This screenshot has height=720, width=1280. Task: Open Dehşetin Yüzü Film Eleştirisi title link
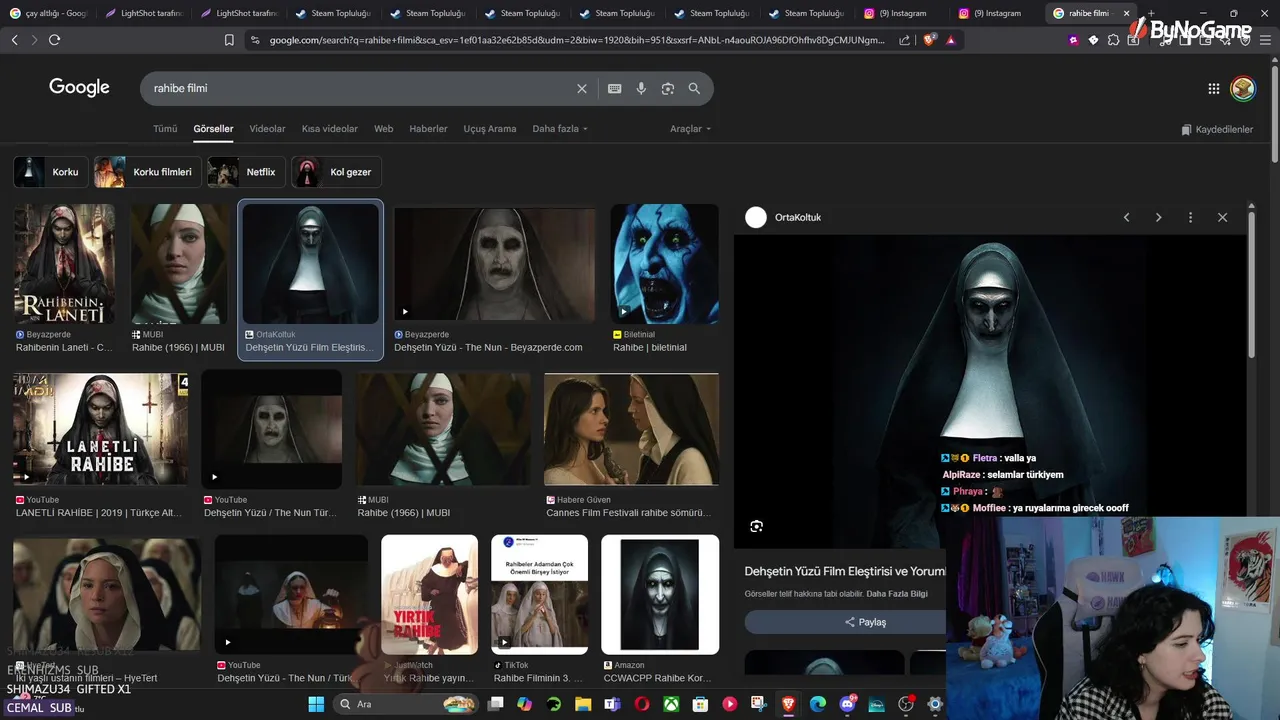point(845,571)
